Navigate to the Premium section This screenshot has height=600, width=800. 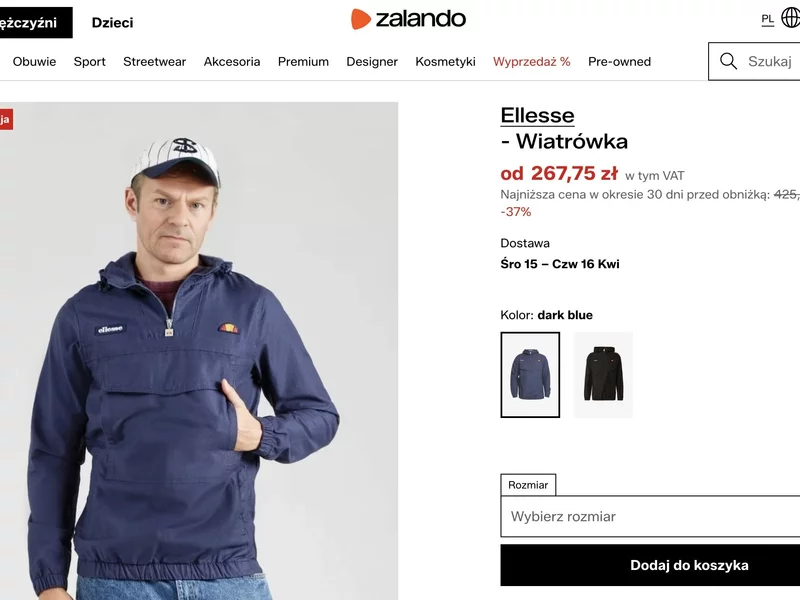point(303,61)
